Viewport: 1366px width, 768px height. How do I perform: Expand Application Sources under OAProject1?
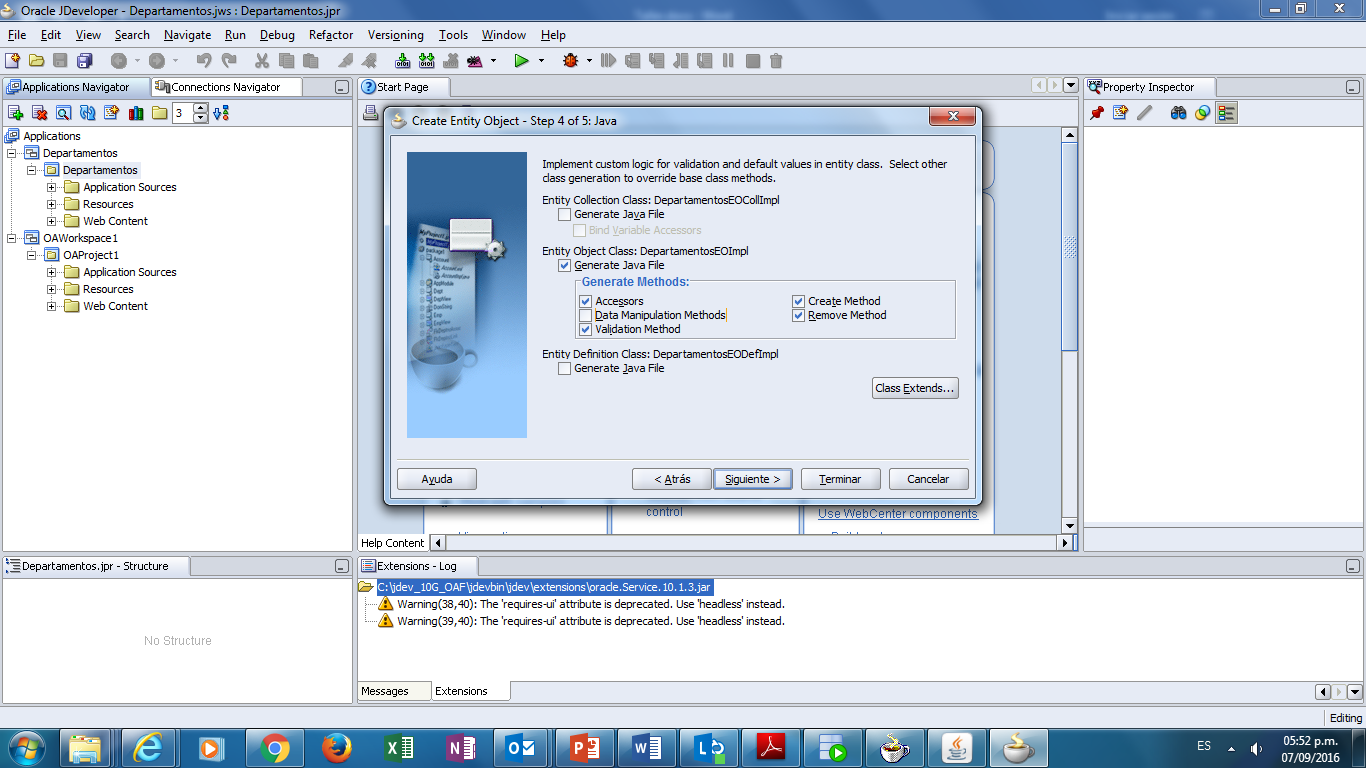52,272
